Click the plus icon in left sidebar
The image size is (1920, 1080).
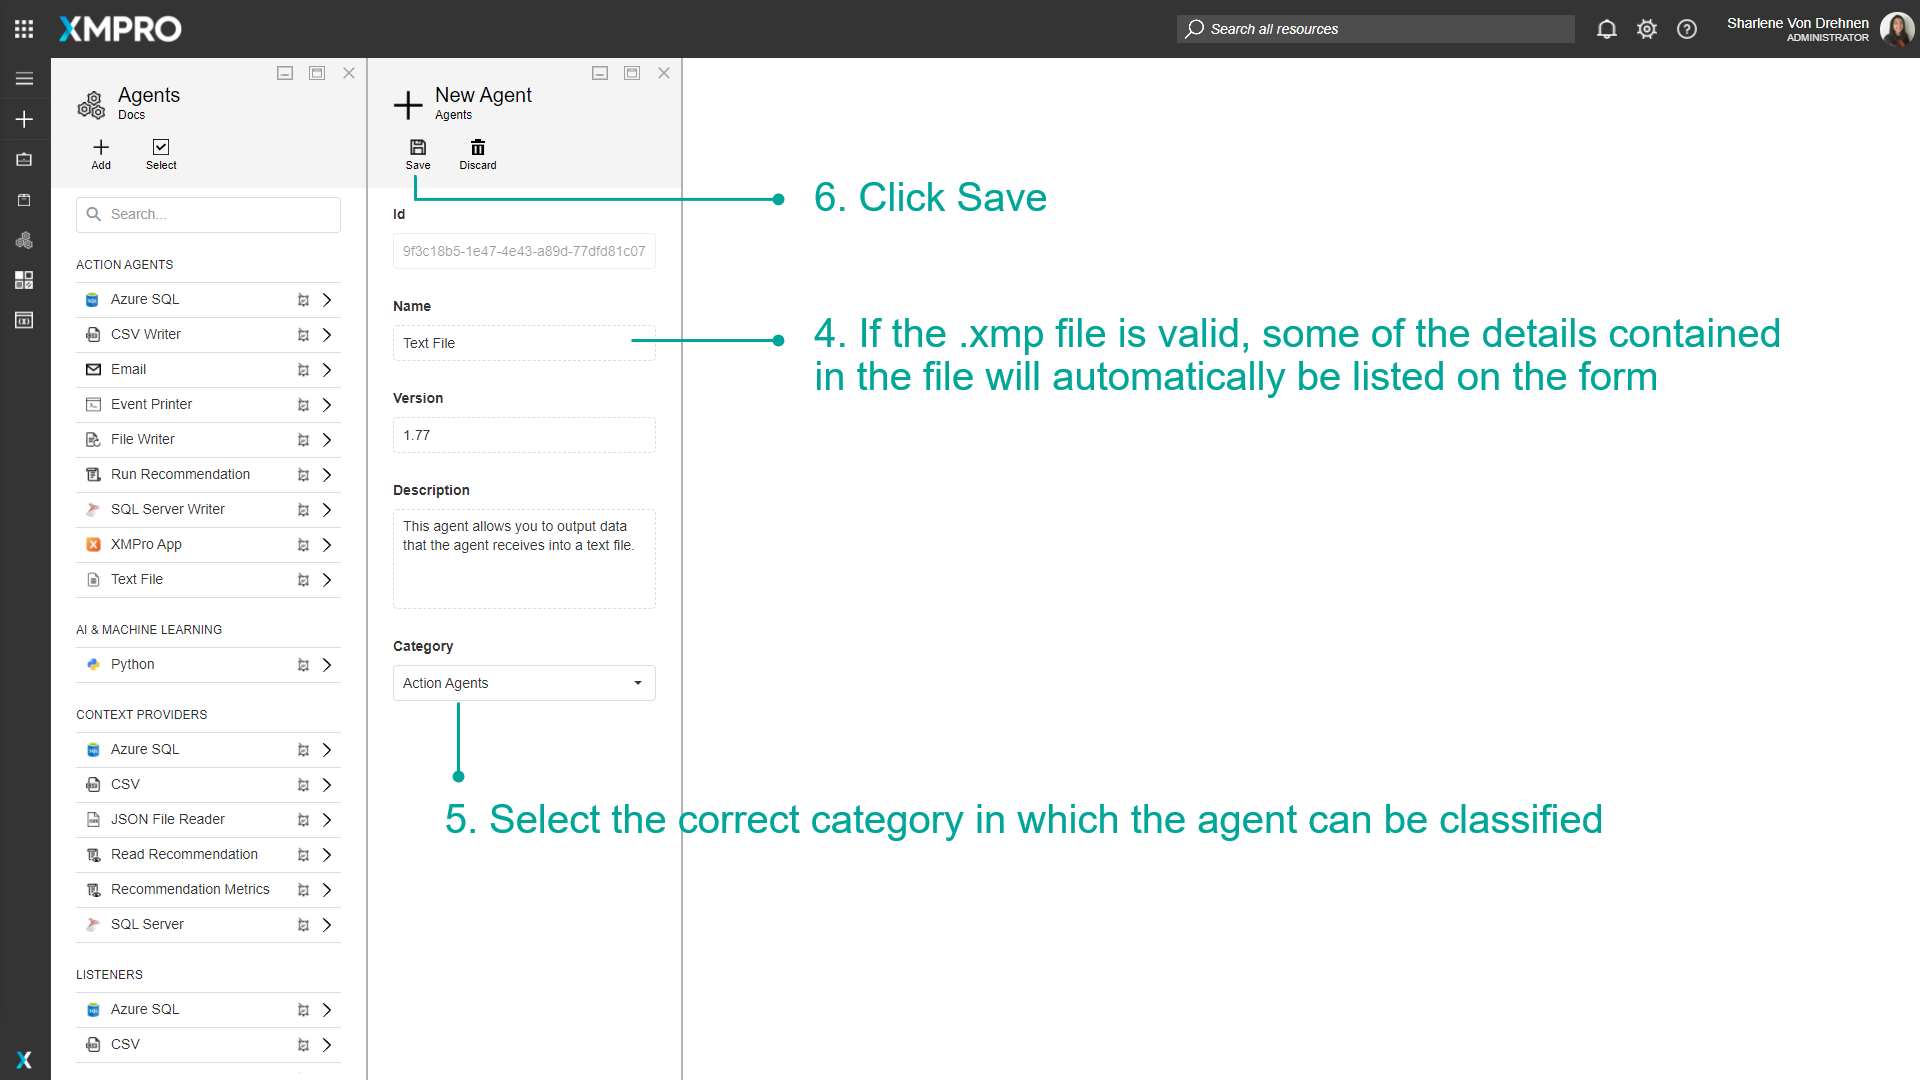pyautogui.click(x=24, y=119)
